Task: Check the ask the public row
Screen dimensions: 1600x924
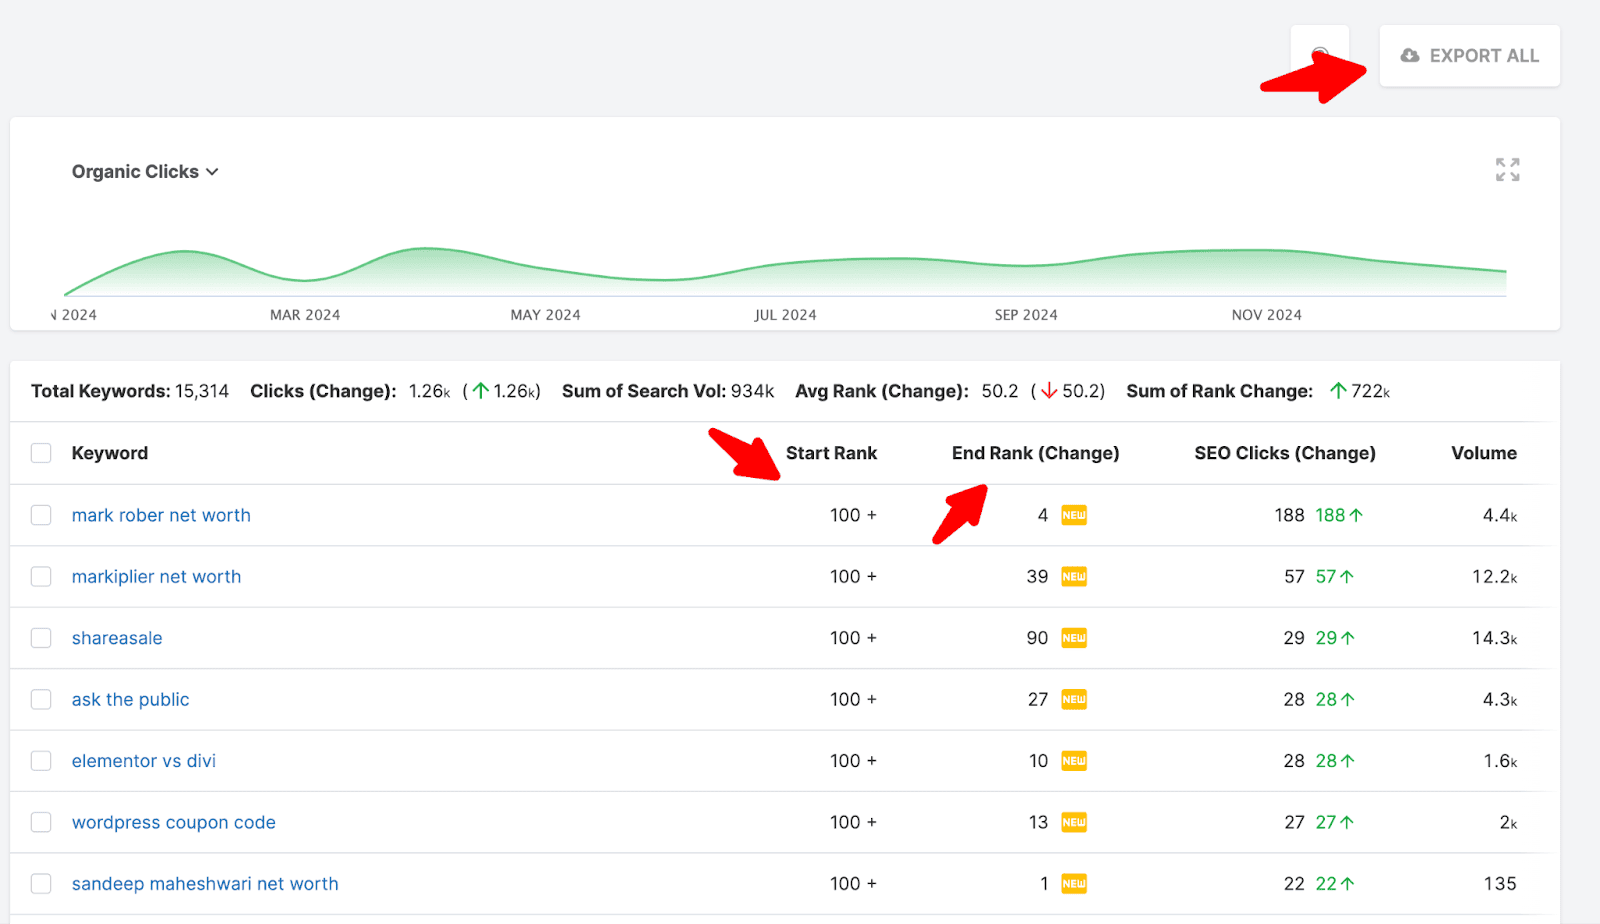Action: (41, 700)
